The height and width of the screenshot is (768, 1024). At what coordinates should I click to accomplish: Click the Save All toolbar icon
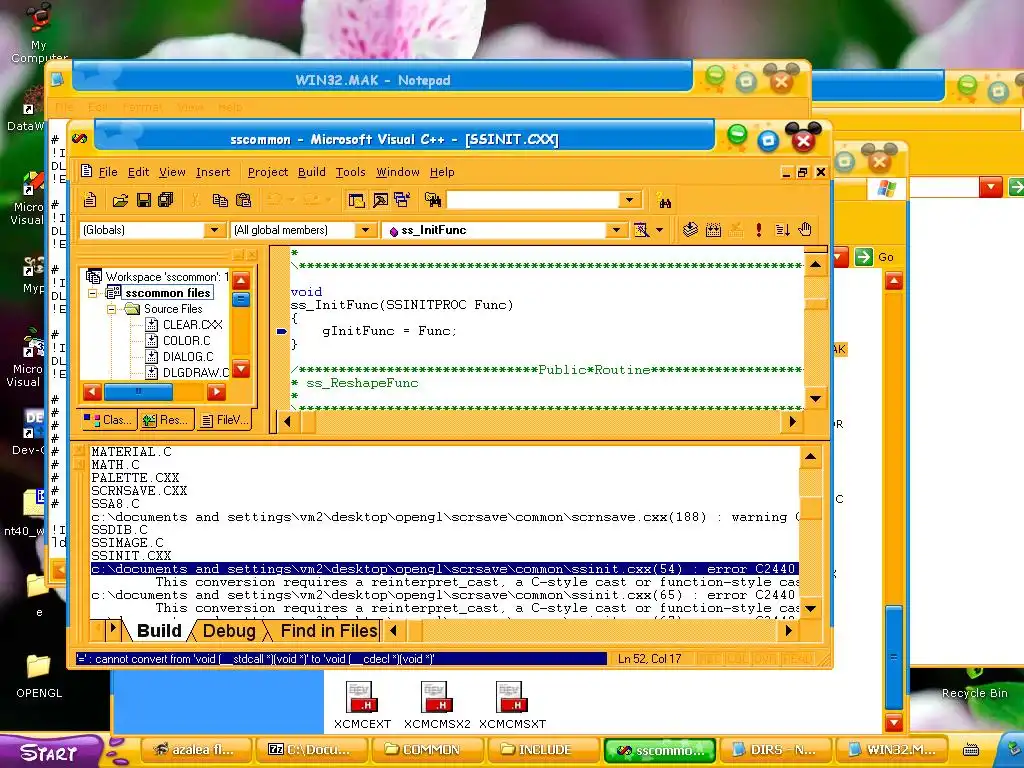click(166, 200)
